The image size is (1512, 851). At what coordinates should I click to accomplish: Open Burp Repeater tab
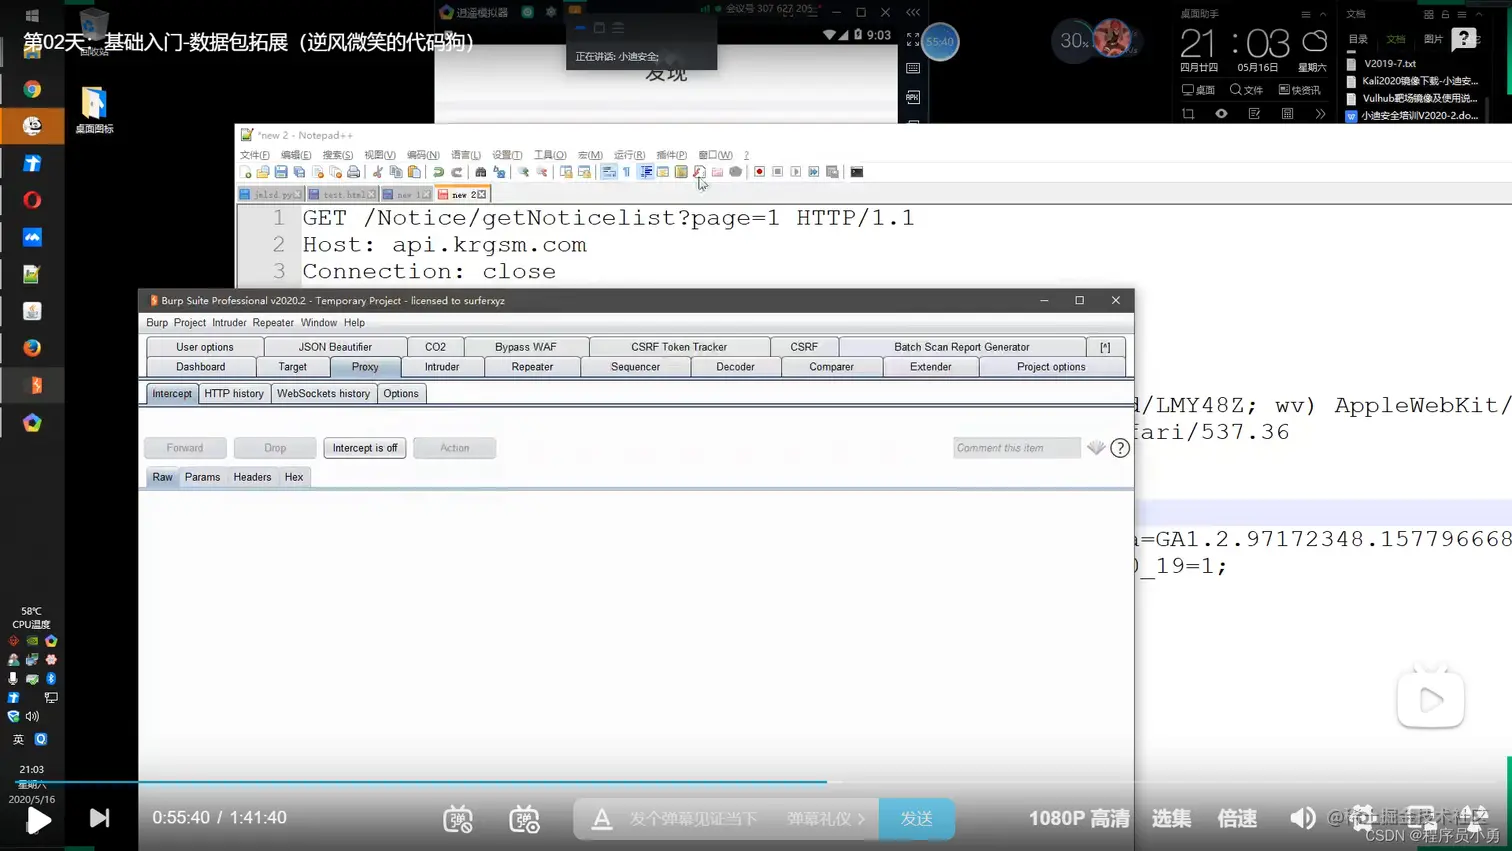532,367
